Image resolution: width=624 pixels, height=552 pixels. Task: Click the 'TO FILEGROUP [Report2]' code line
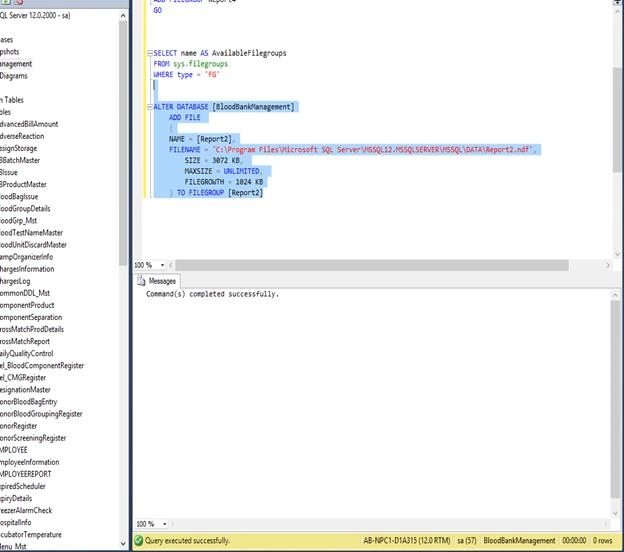click(220, 193)
